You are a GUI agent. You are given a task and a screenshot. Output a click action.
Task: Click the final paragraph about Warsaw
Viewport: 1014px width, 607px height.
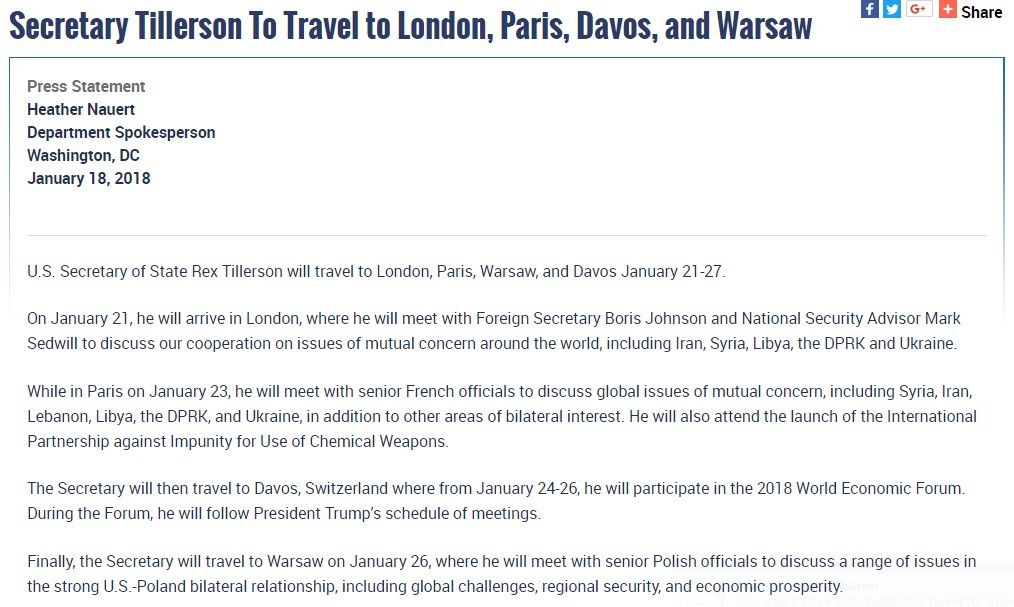pos(501,574)
